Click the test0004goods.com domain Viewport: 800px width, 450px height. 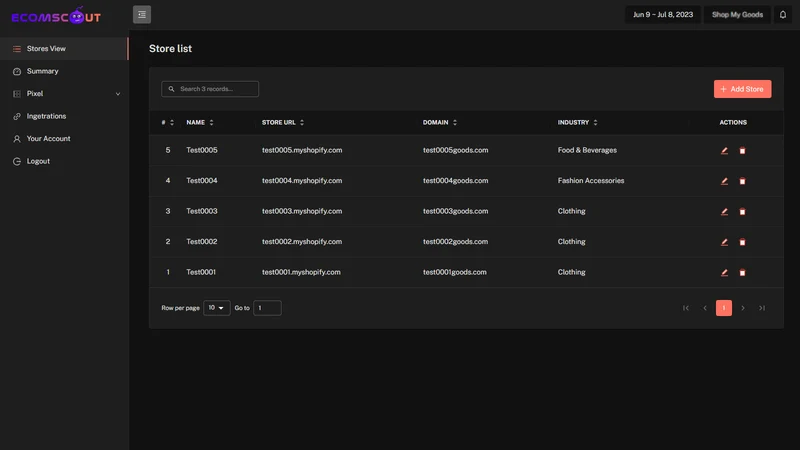[455, 181]
